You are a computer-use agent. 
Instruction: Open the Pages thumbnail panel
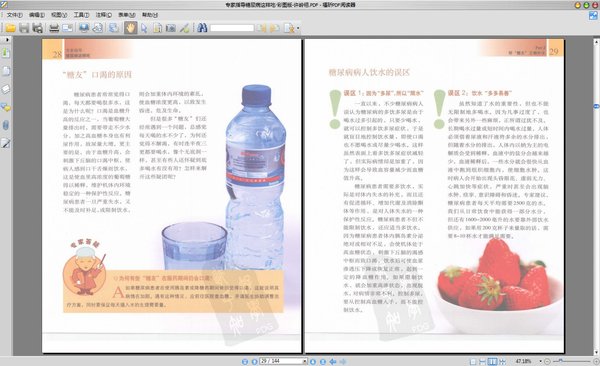tap(6, 71)
